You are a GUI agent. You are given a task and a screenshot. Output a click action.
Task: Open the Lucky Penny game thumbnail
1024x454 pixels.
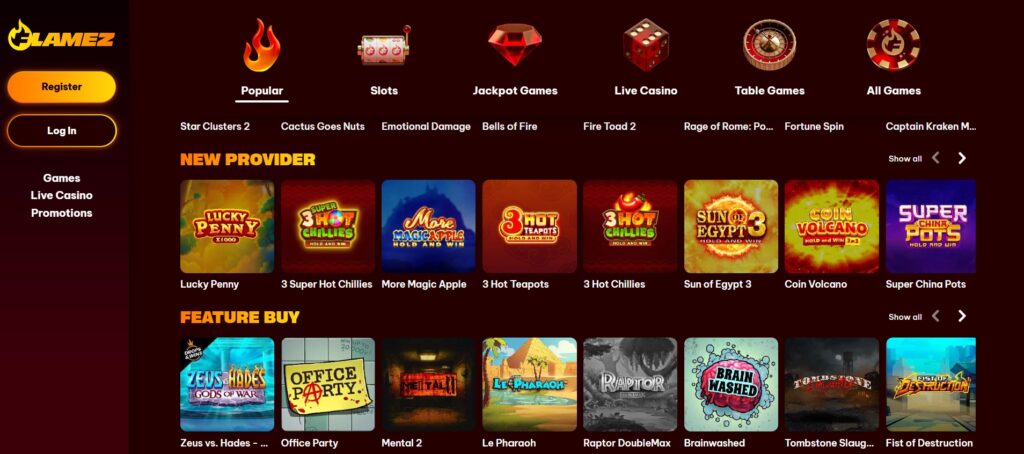click(227, 226)
